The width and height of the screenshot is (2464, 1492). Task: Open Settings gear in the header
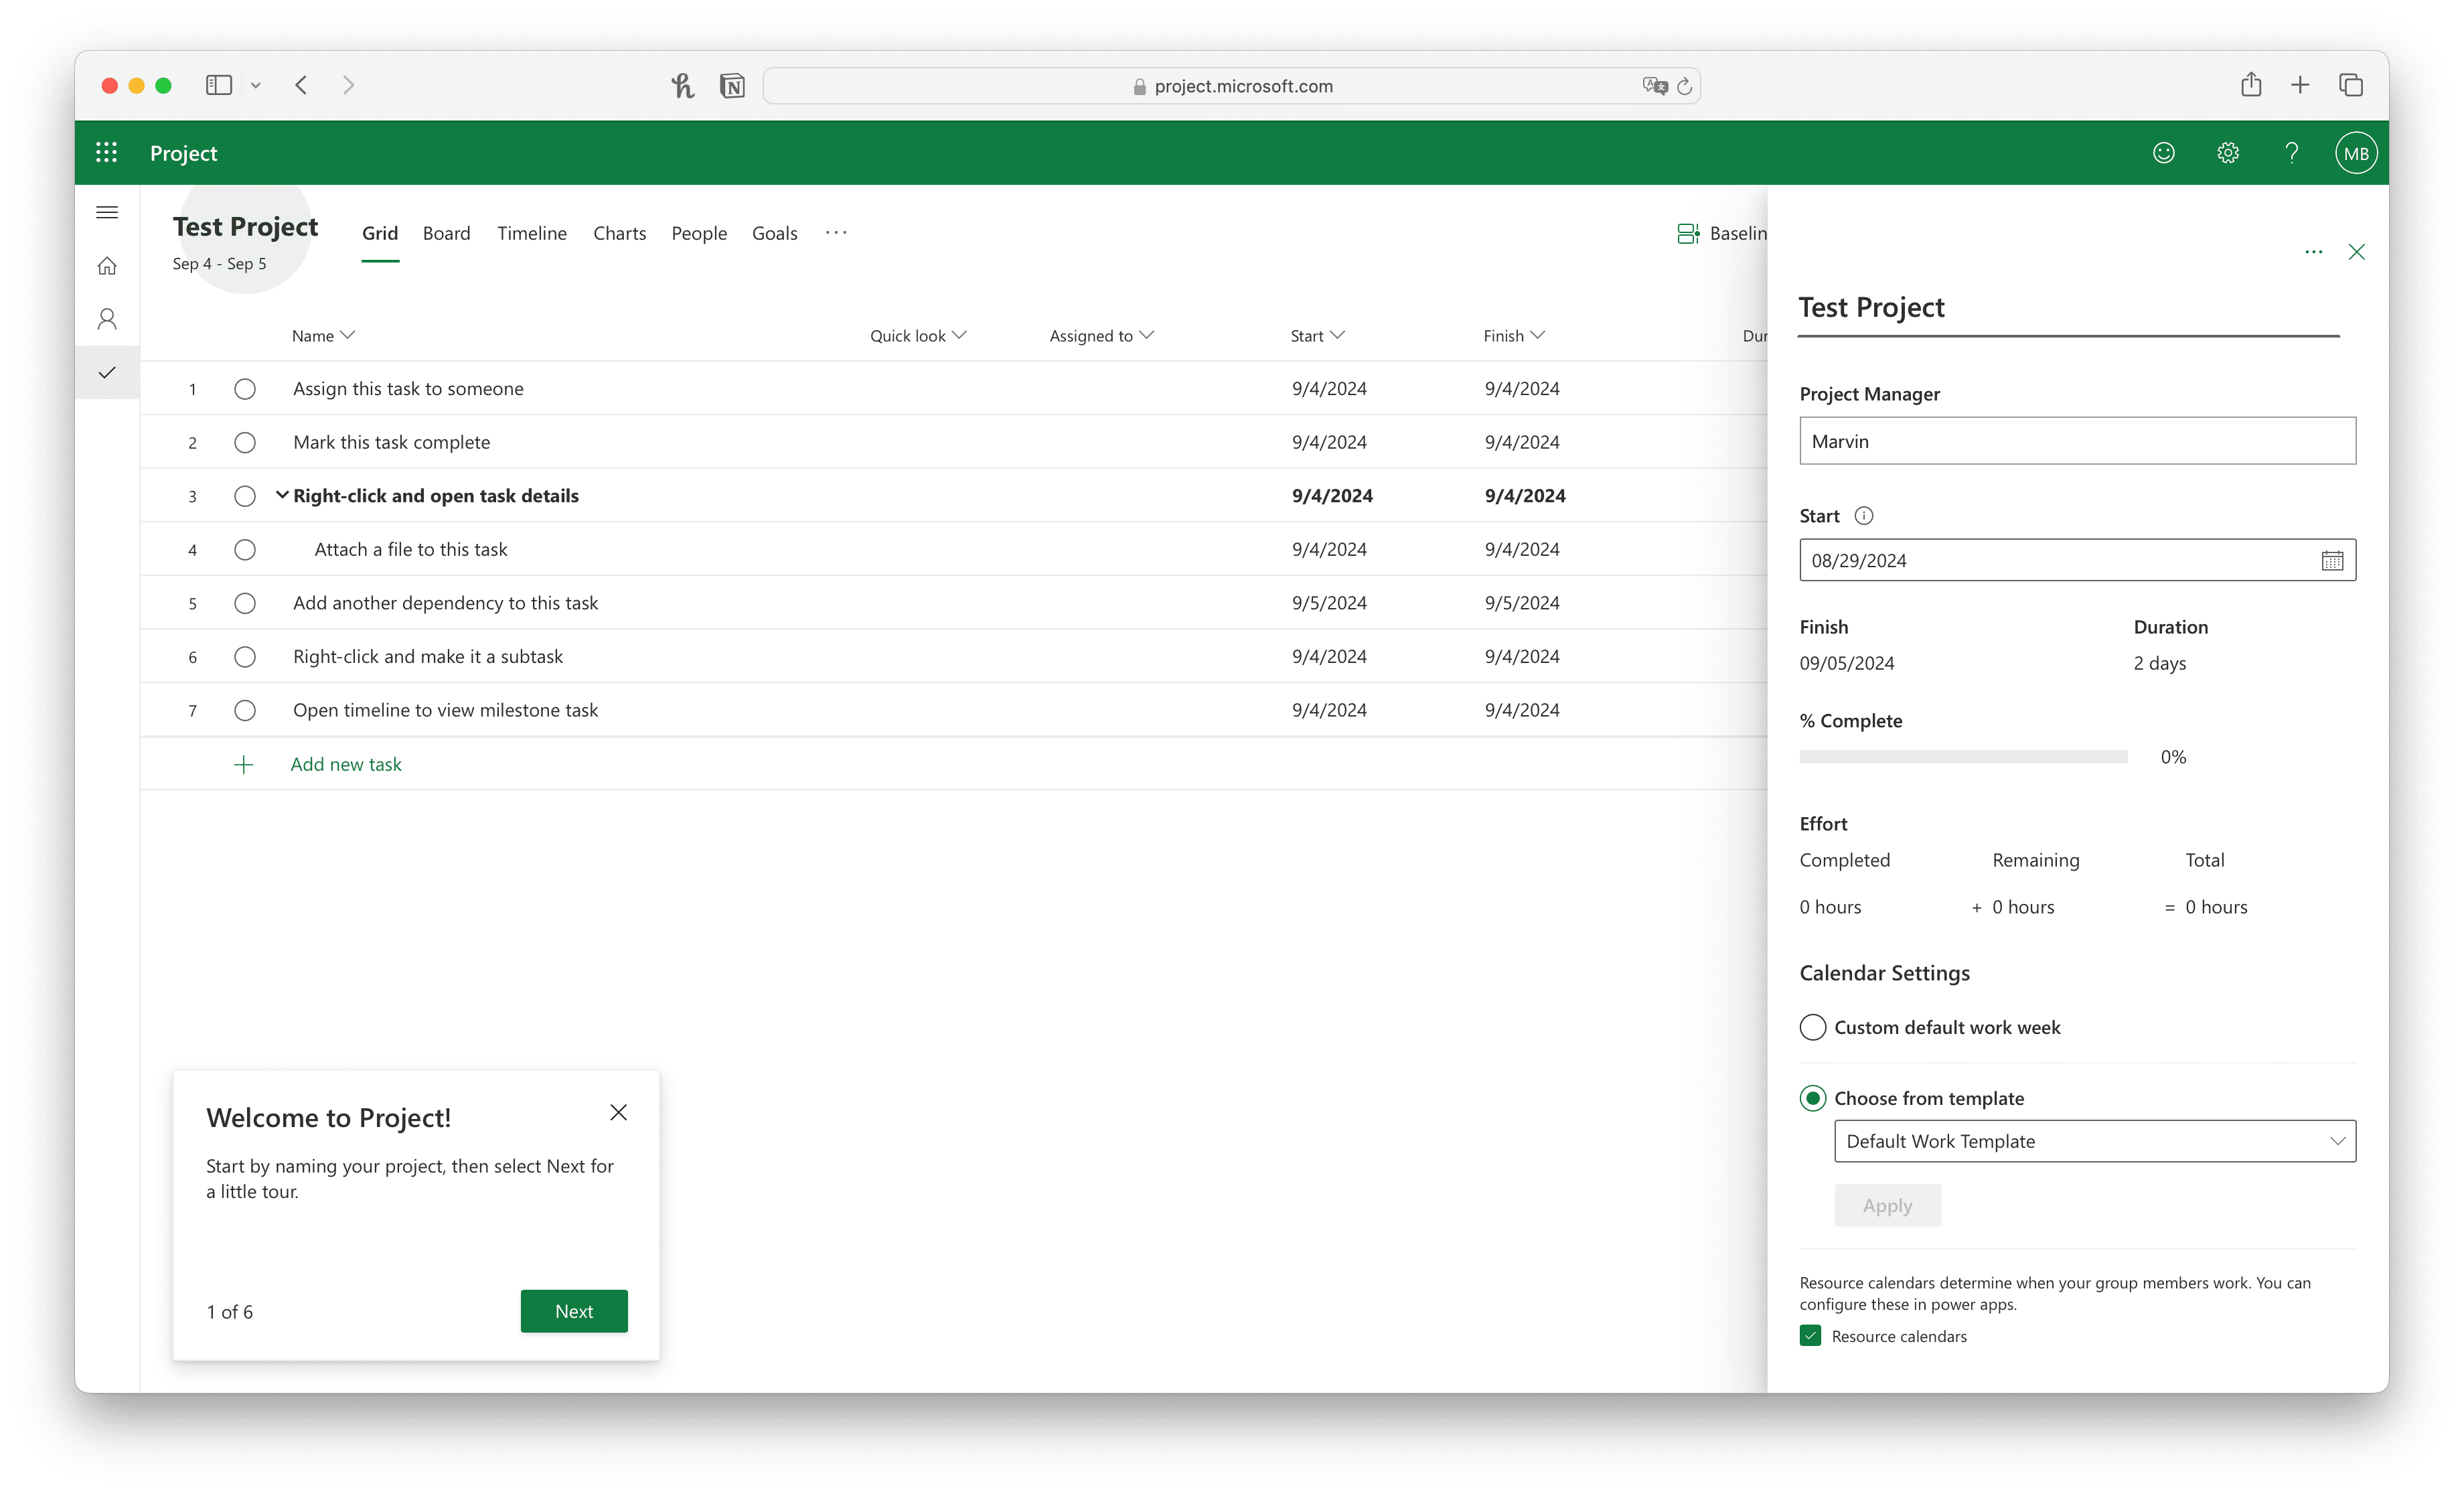(x=2227, y=153)
